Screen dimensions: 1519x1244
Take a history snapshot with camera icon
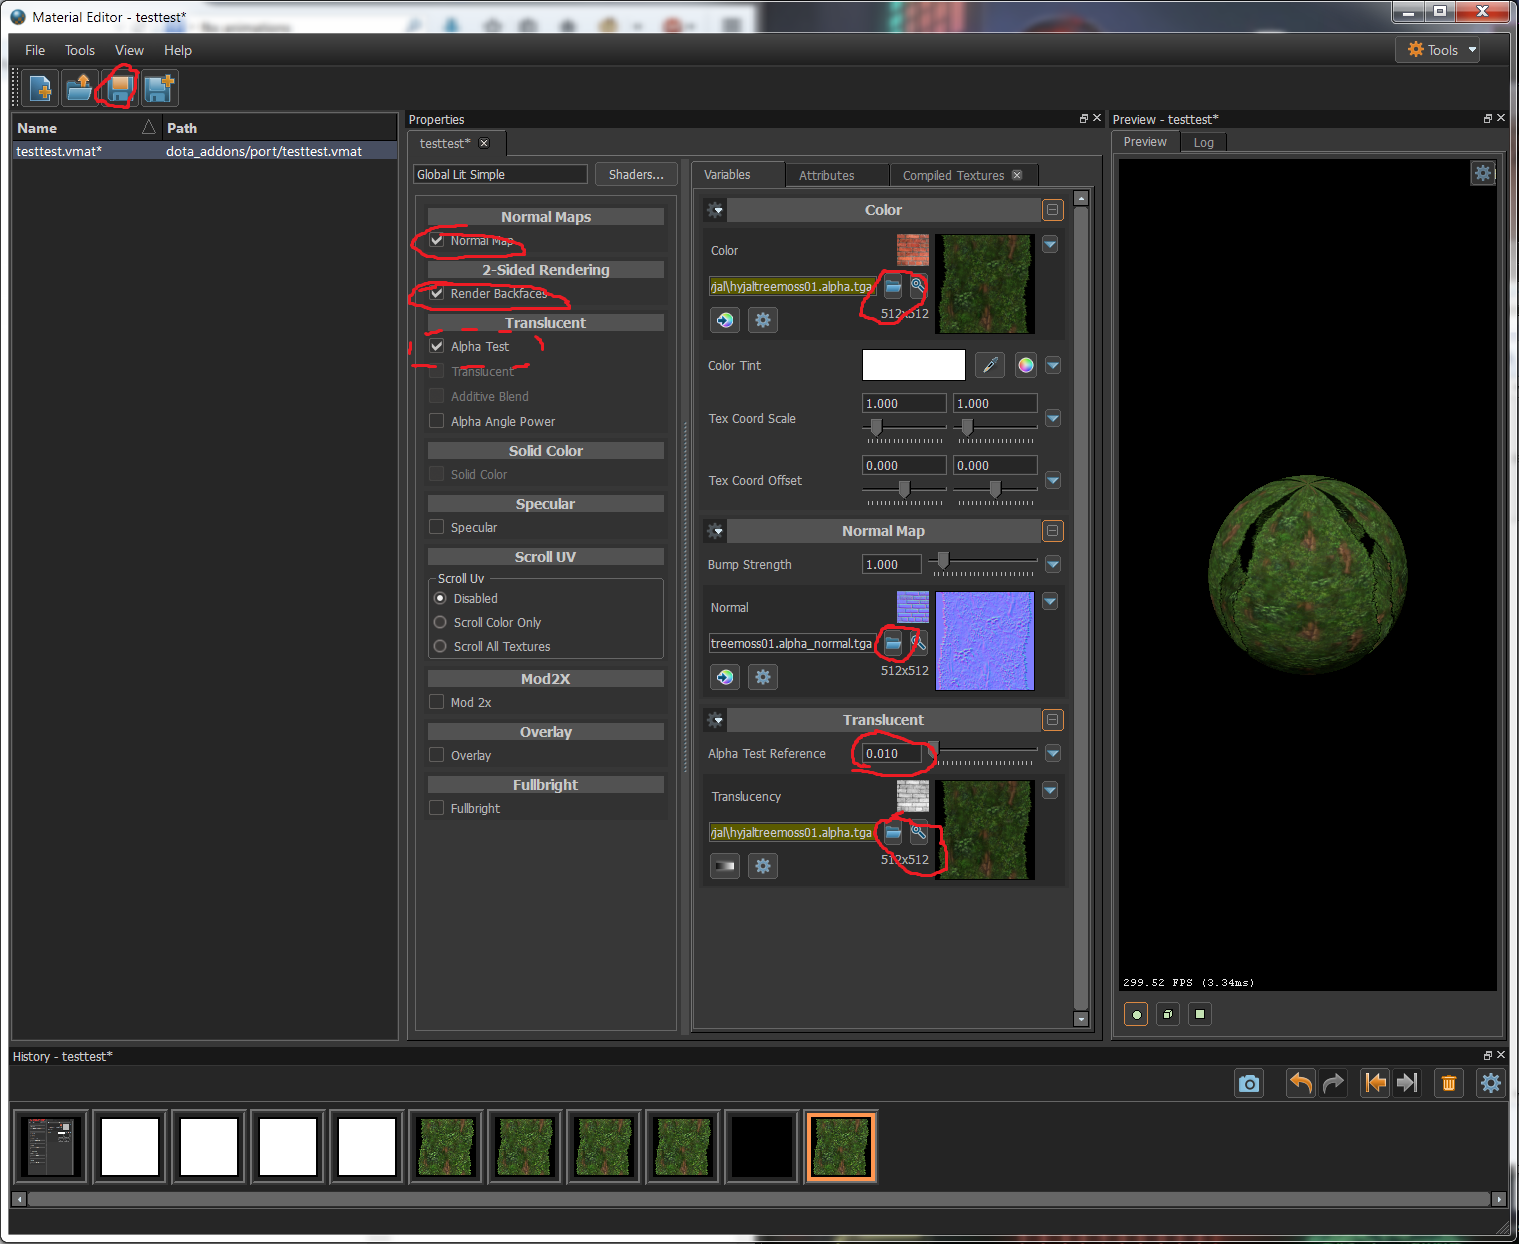(x=1249, y=1083)
